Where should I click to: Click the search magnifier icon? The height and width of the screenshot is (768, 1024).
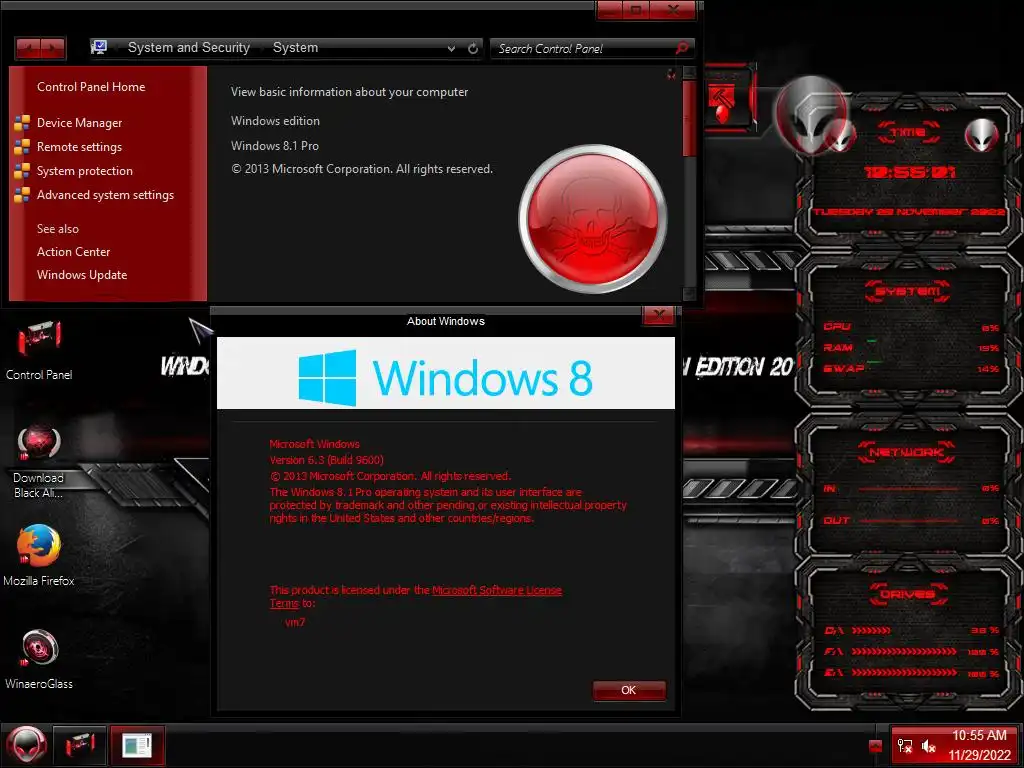pyautogui.click(x=682, y=48)
